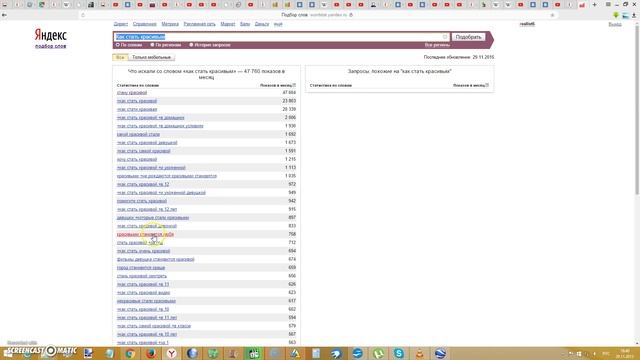The image size is (640, 360).
Task: Open the 'Все регионы' region selector
Action: [437, 45]
